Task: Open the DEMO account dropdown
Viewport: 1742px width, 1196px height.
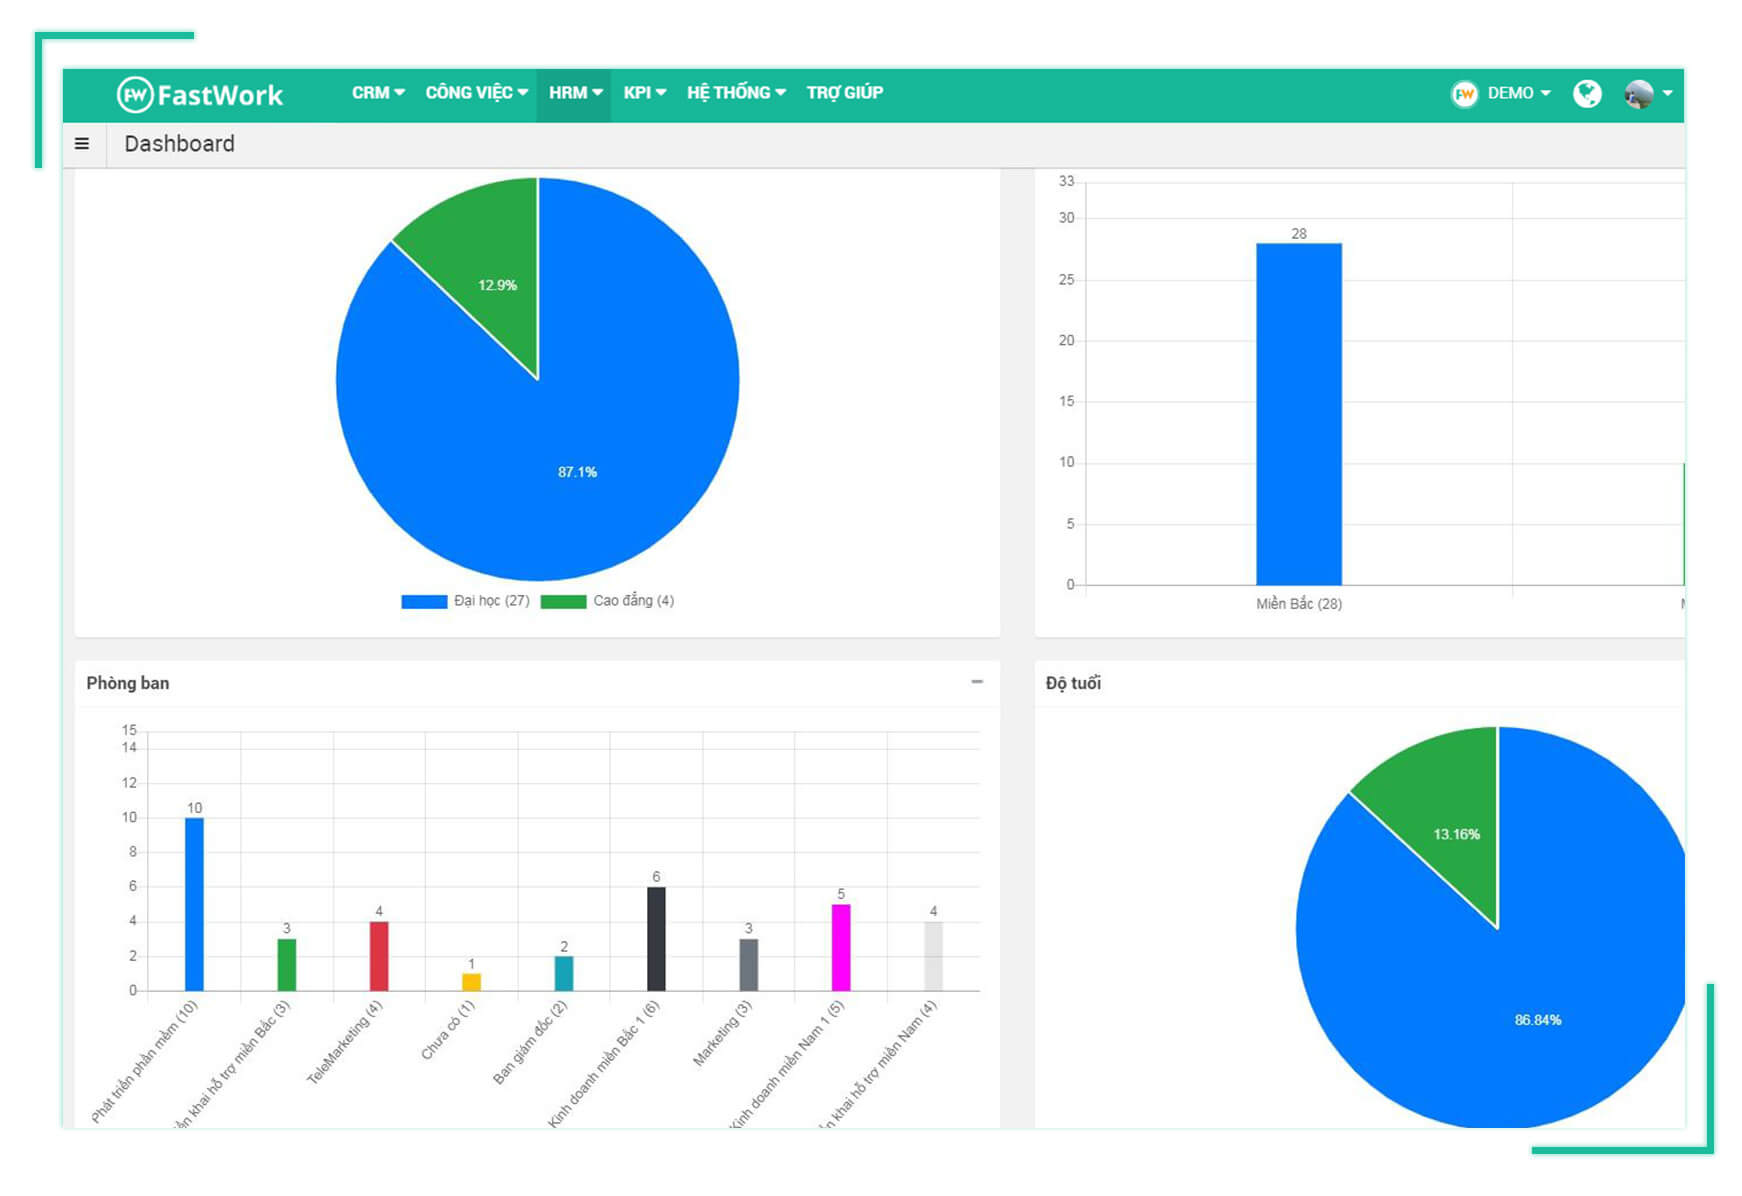Action: click(1518, 93)
